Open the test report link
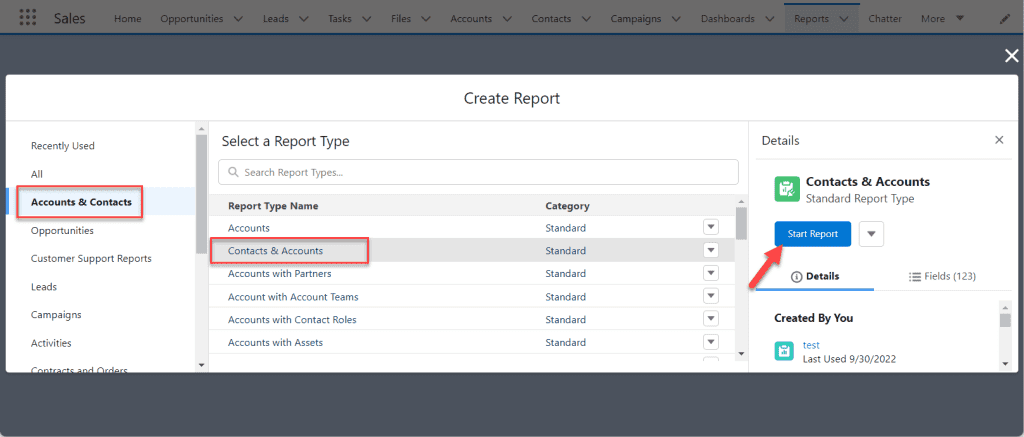This screenshot has height=437, width=1024. (810, 345)
